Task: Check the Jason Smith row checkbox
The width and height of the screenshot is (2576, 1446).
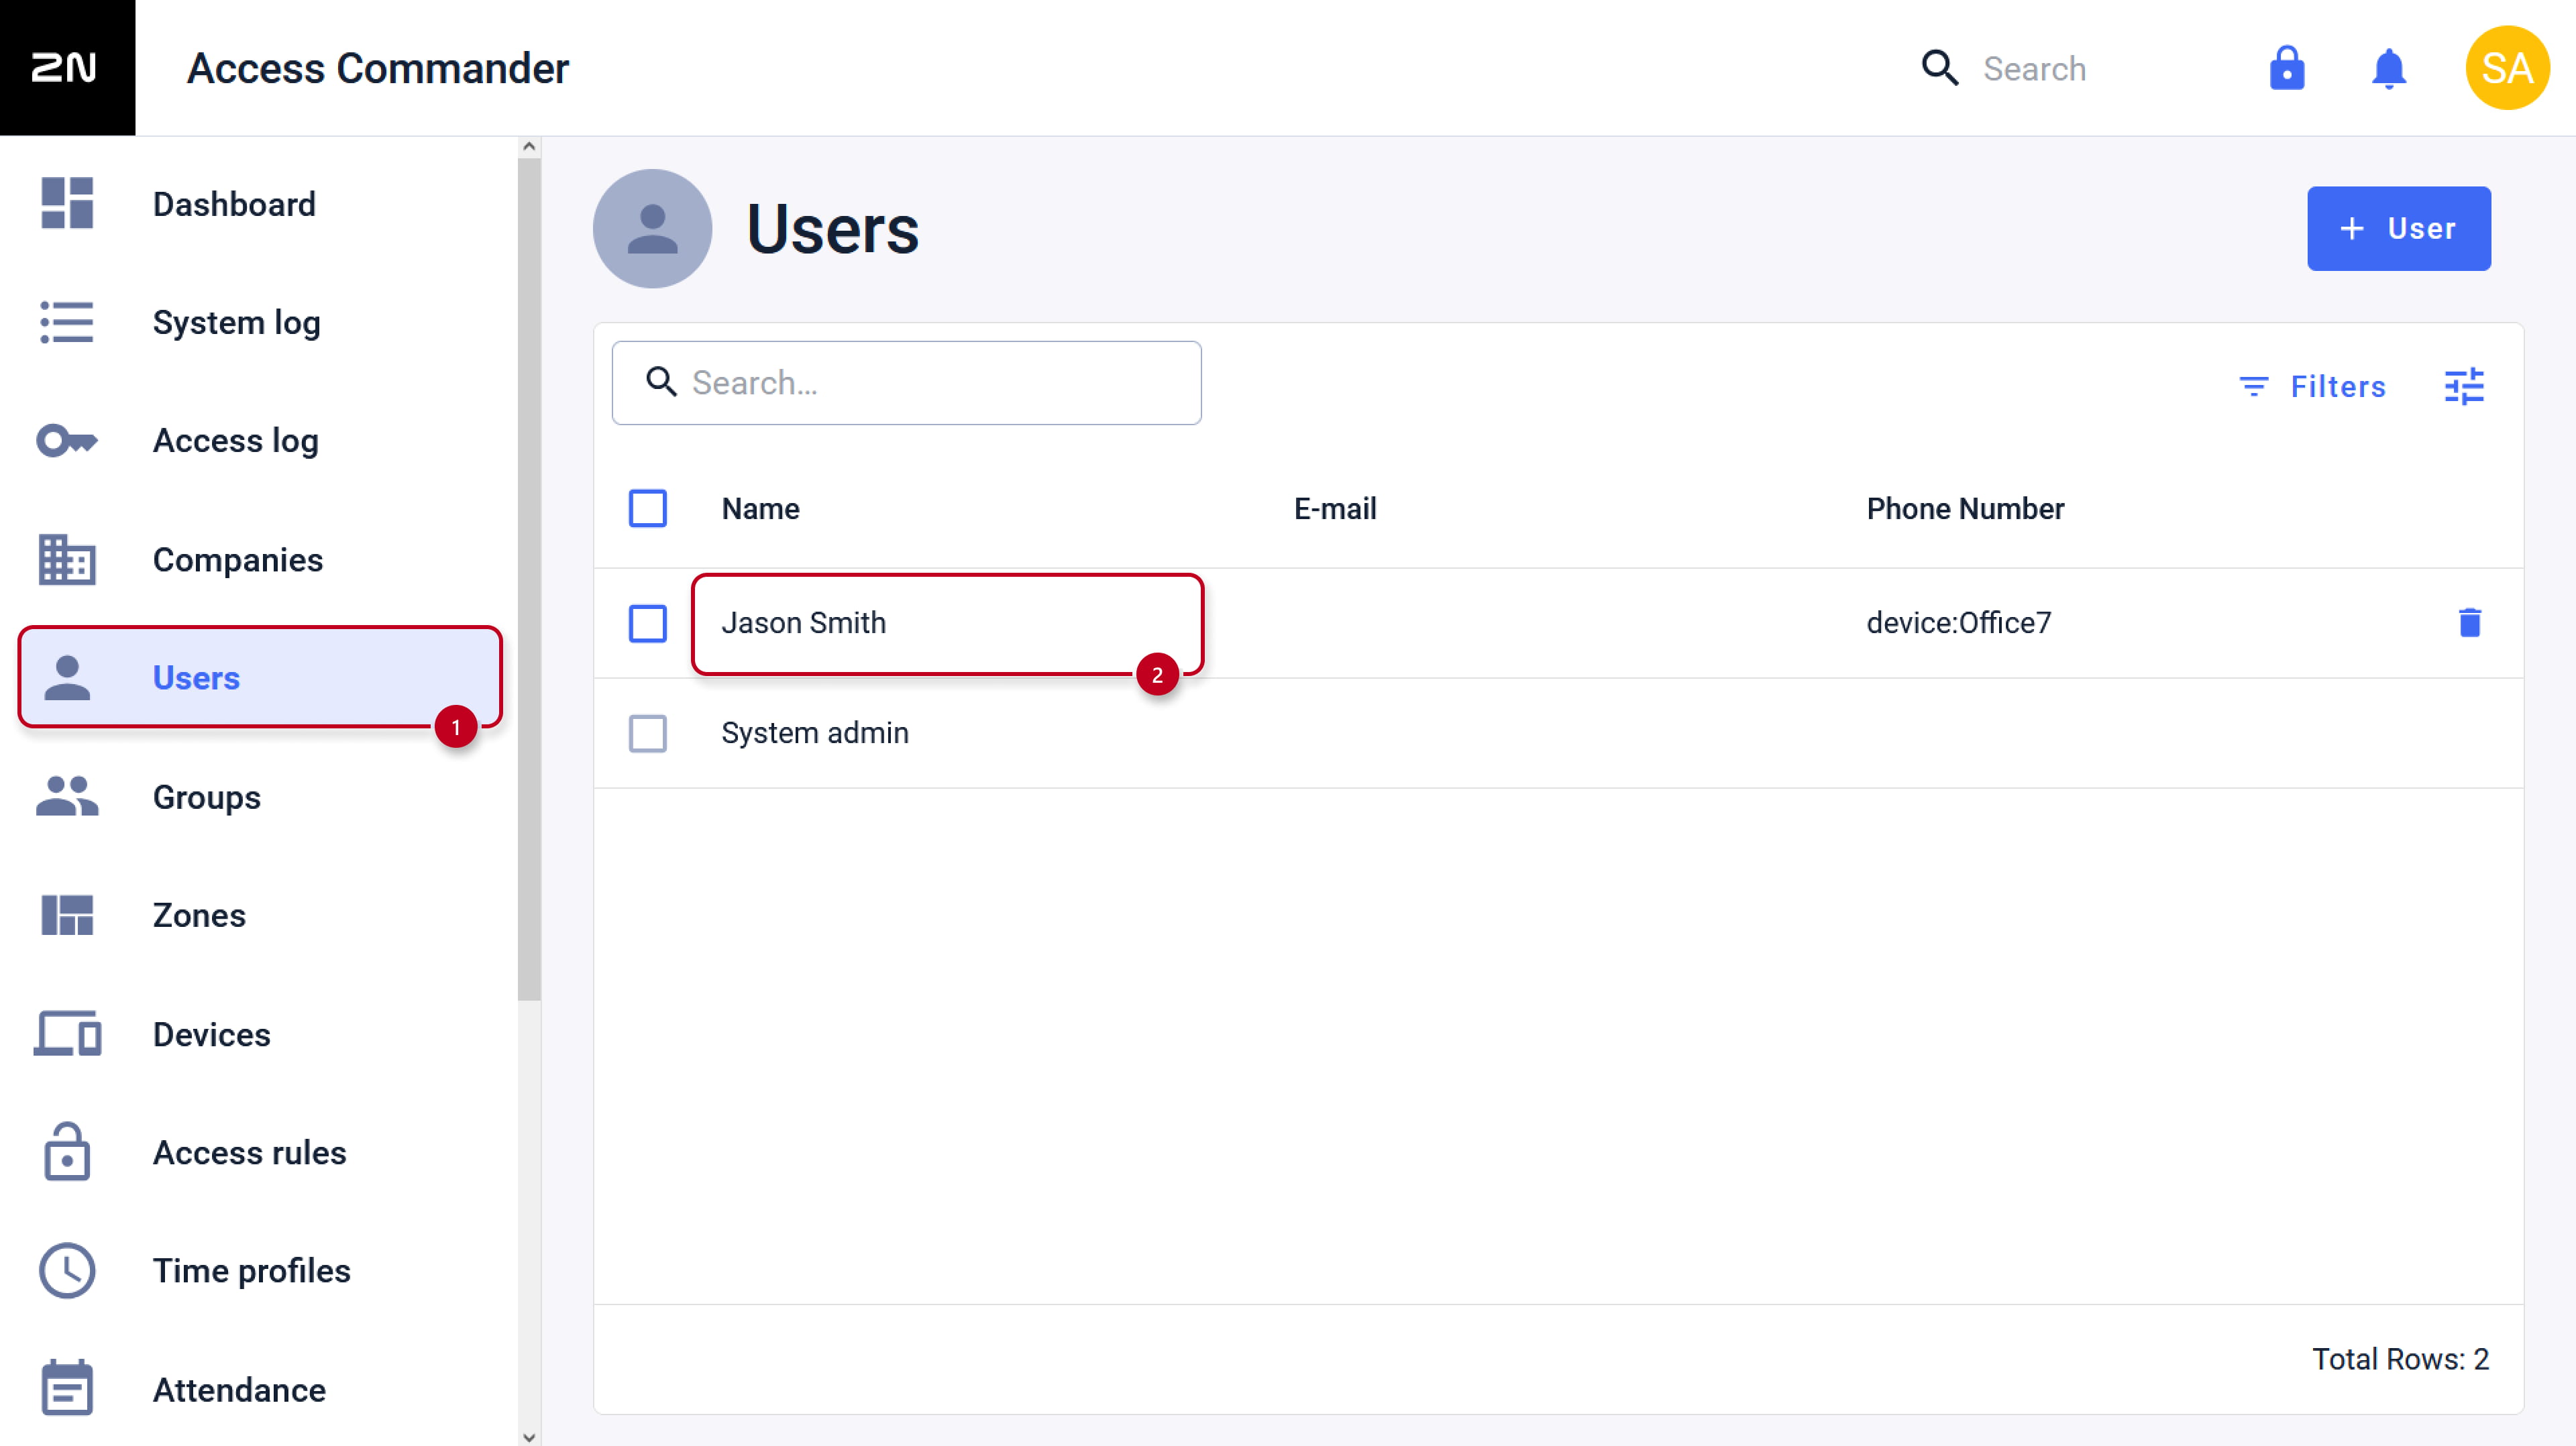Action: pos(647,623)
